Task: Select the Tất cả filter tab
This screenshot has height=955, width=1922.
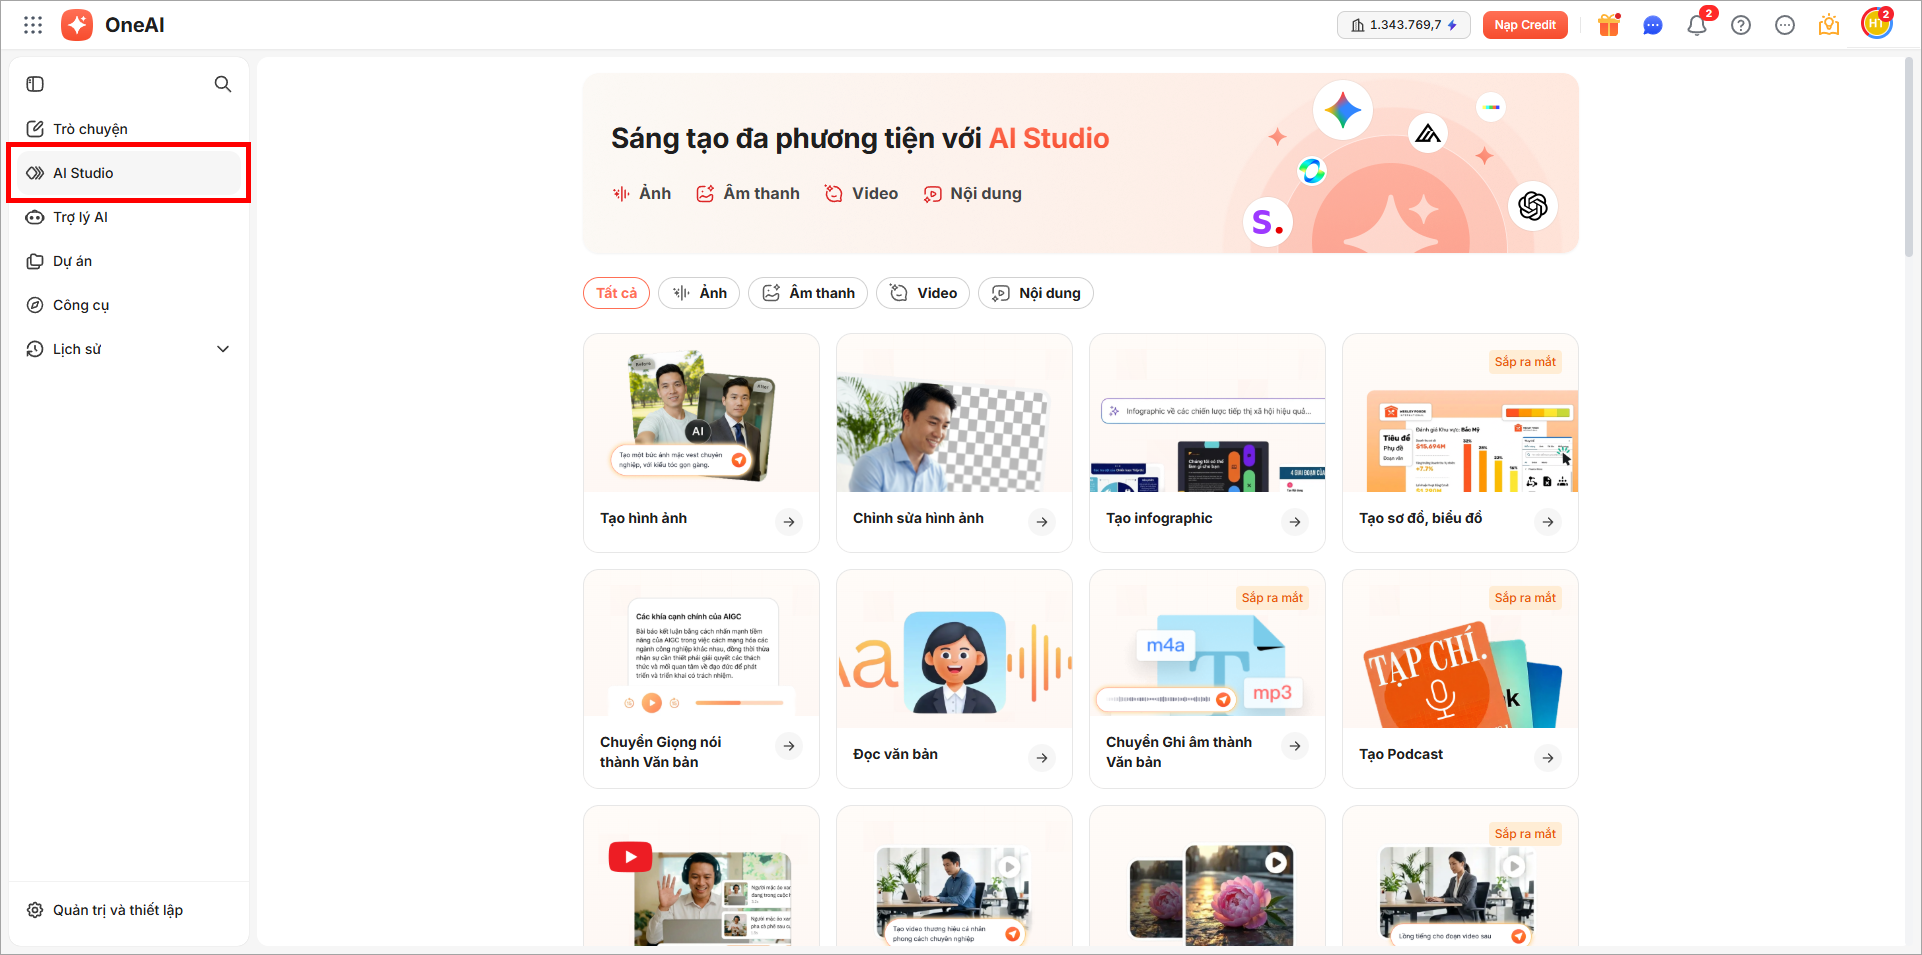Action: pos(617,293)
